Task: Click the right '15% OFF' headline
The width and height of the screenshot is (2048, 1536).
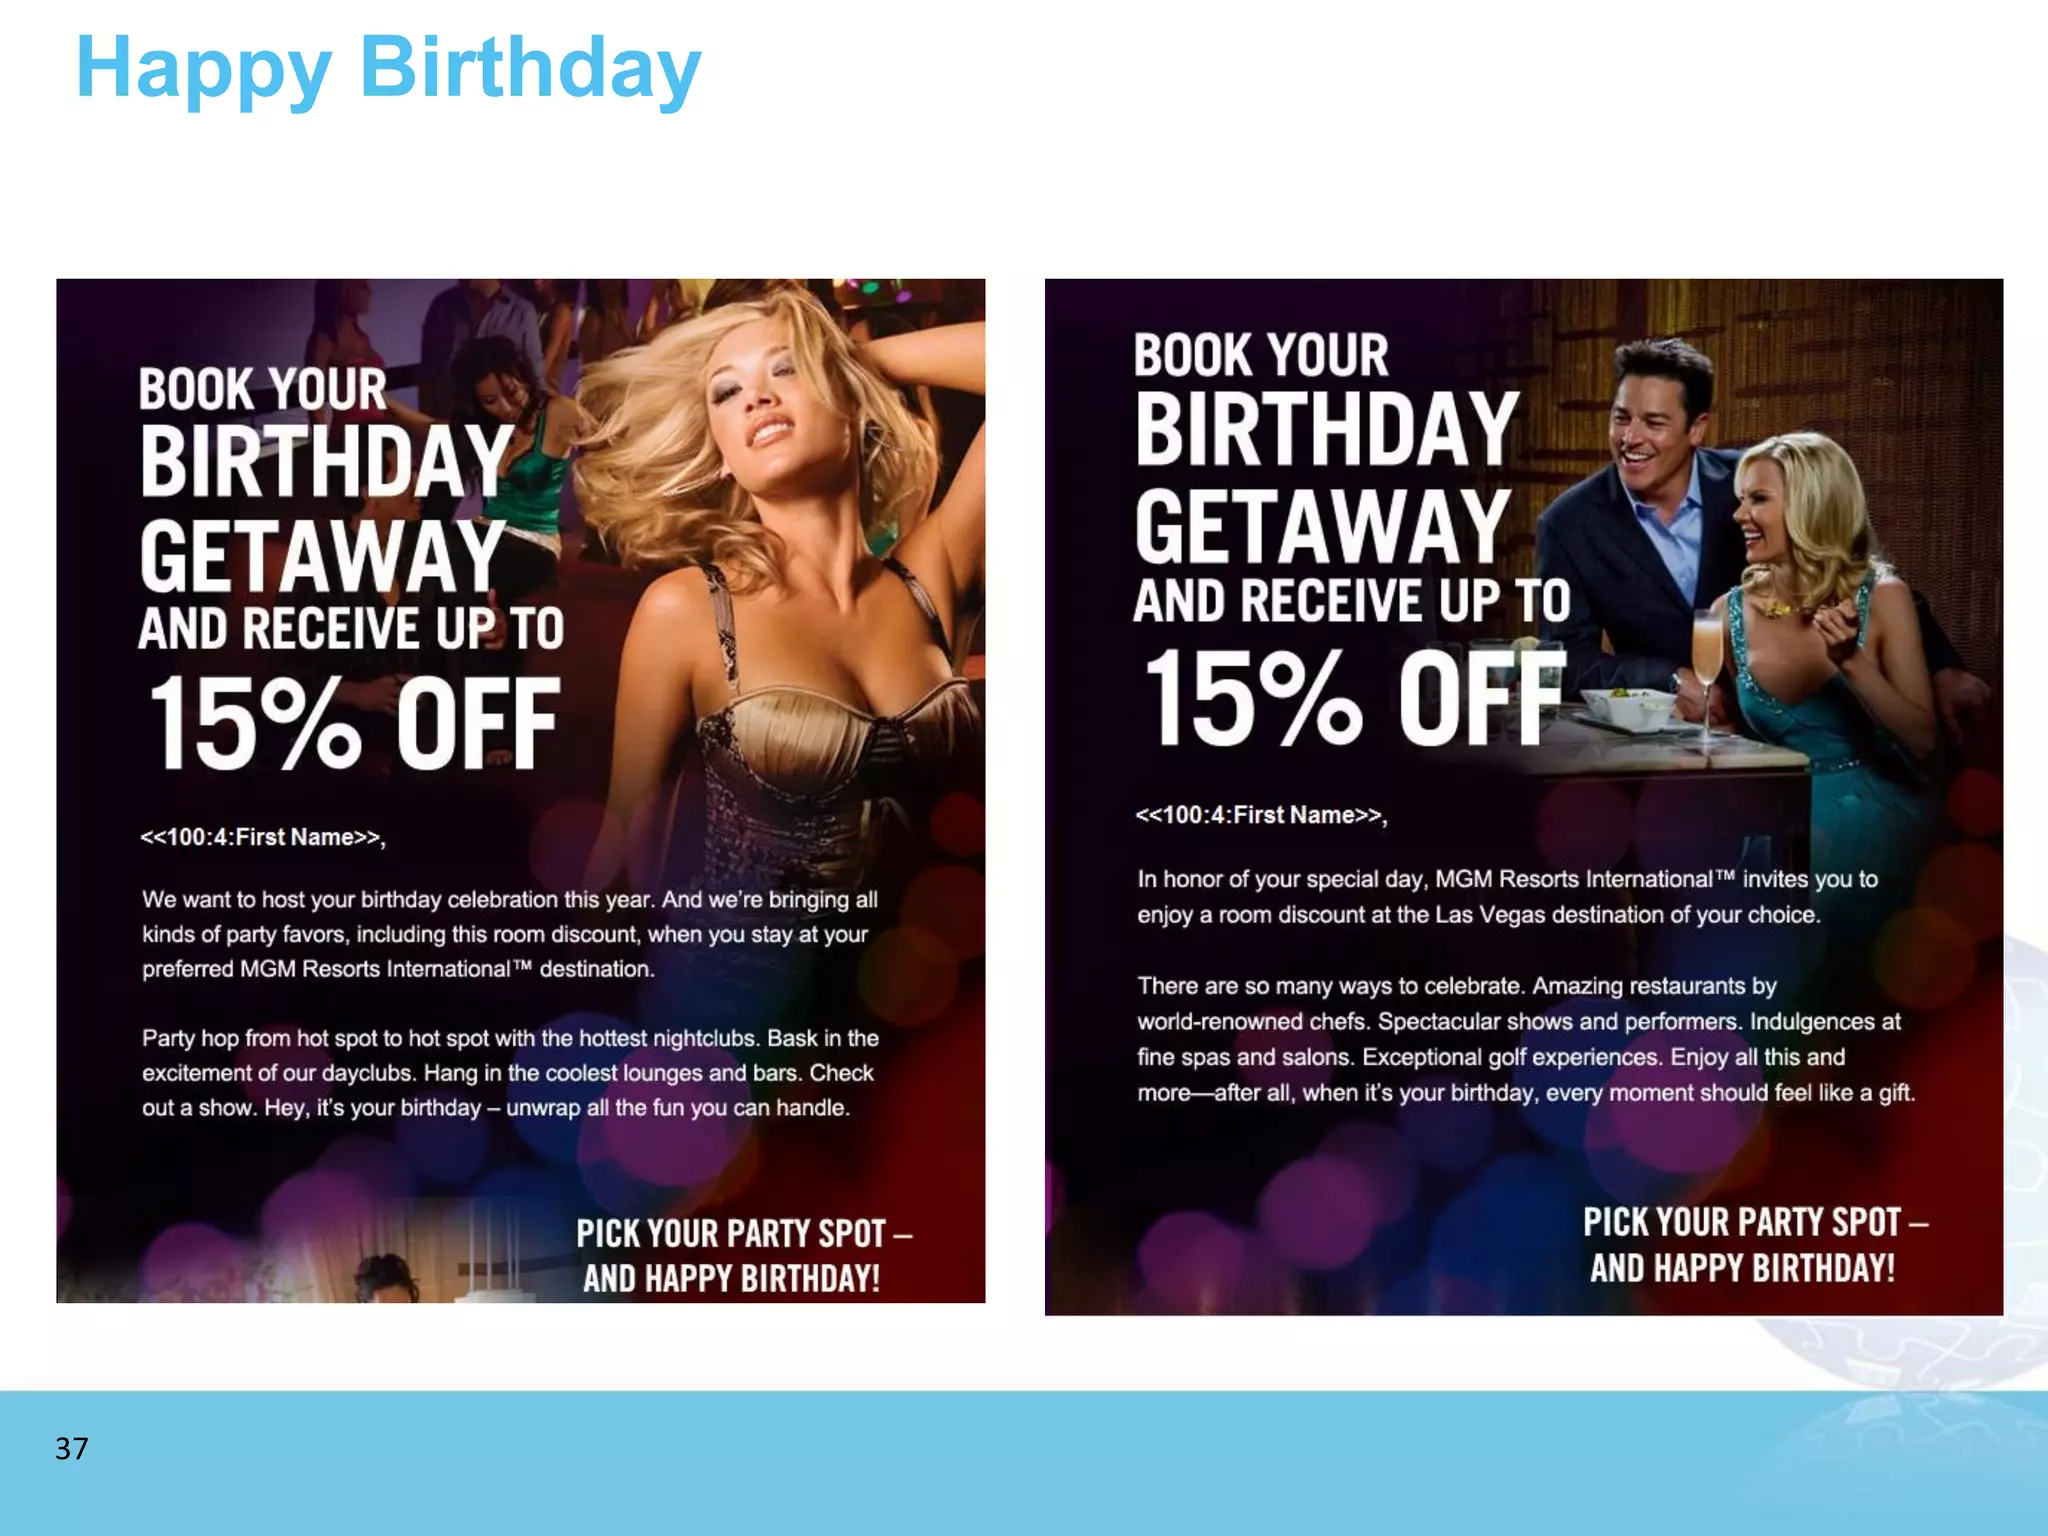Action: pos(1354,698)
